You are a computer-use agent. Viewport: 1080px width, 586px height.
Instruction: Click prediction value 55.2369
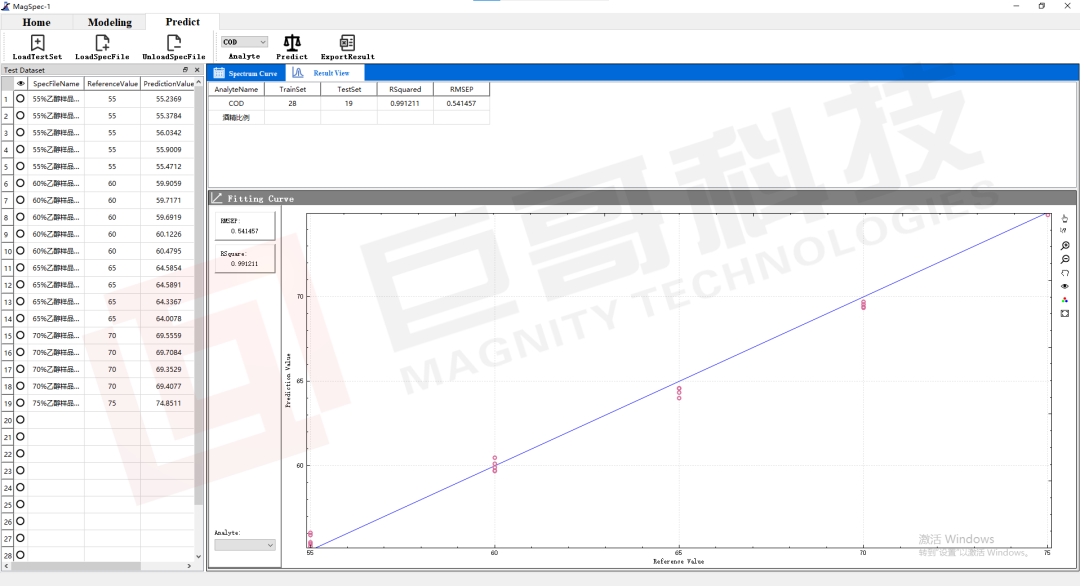[169, 98]
